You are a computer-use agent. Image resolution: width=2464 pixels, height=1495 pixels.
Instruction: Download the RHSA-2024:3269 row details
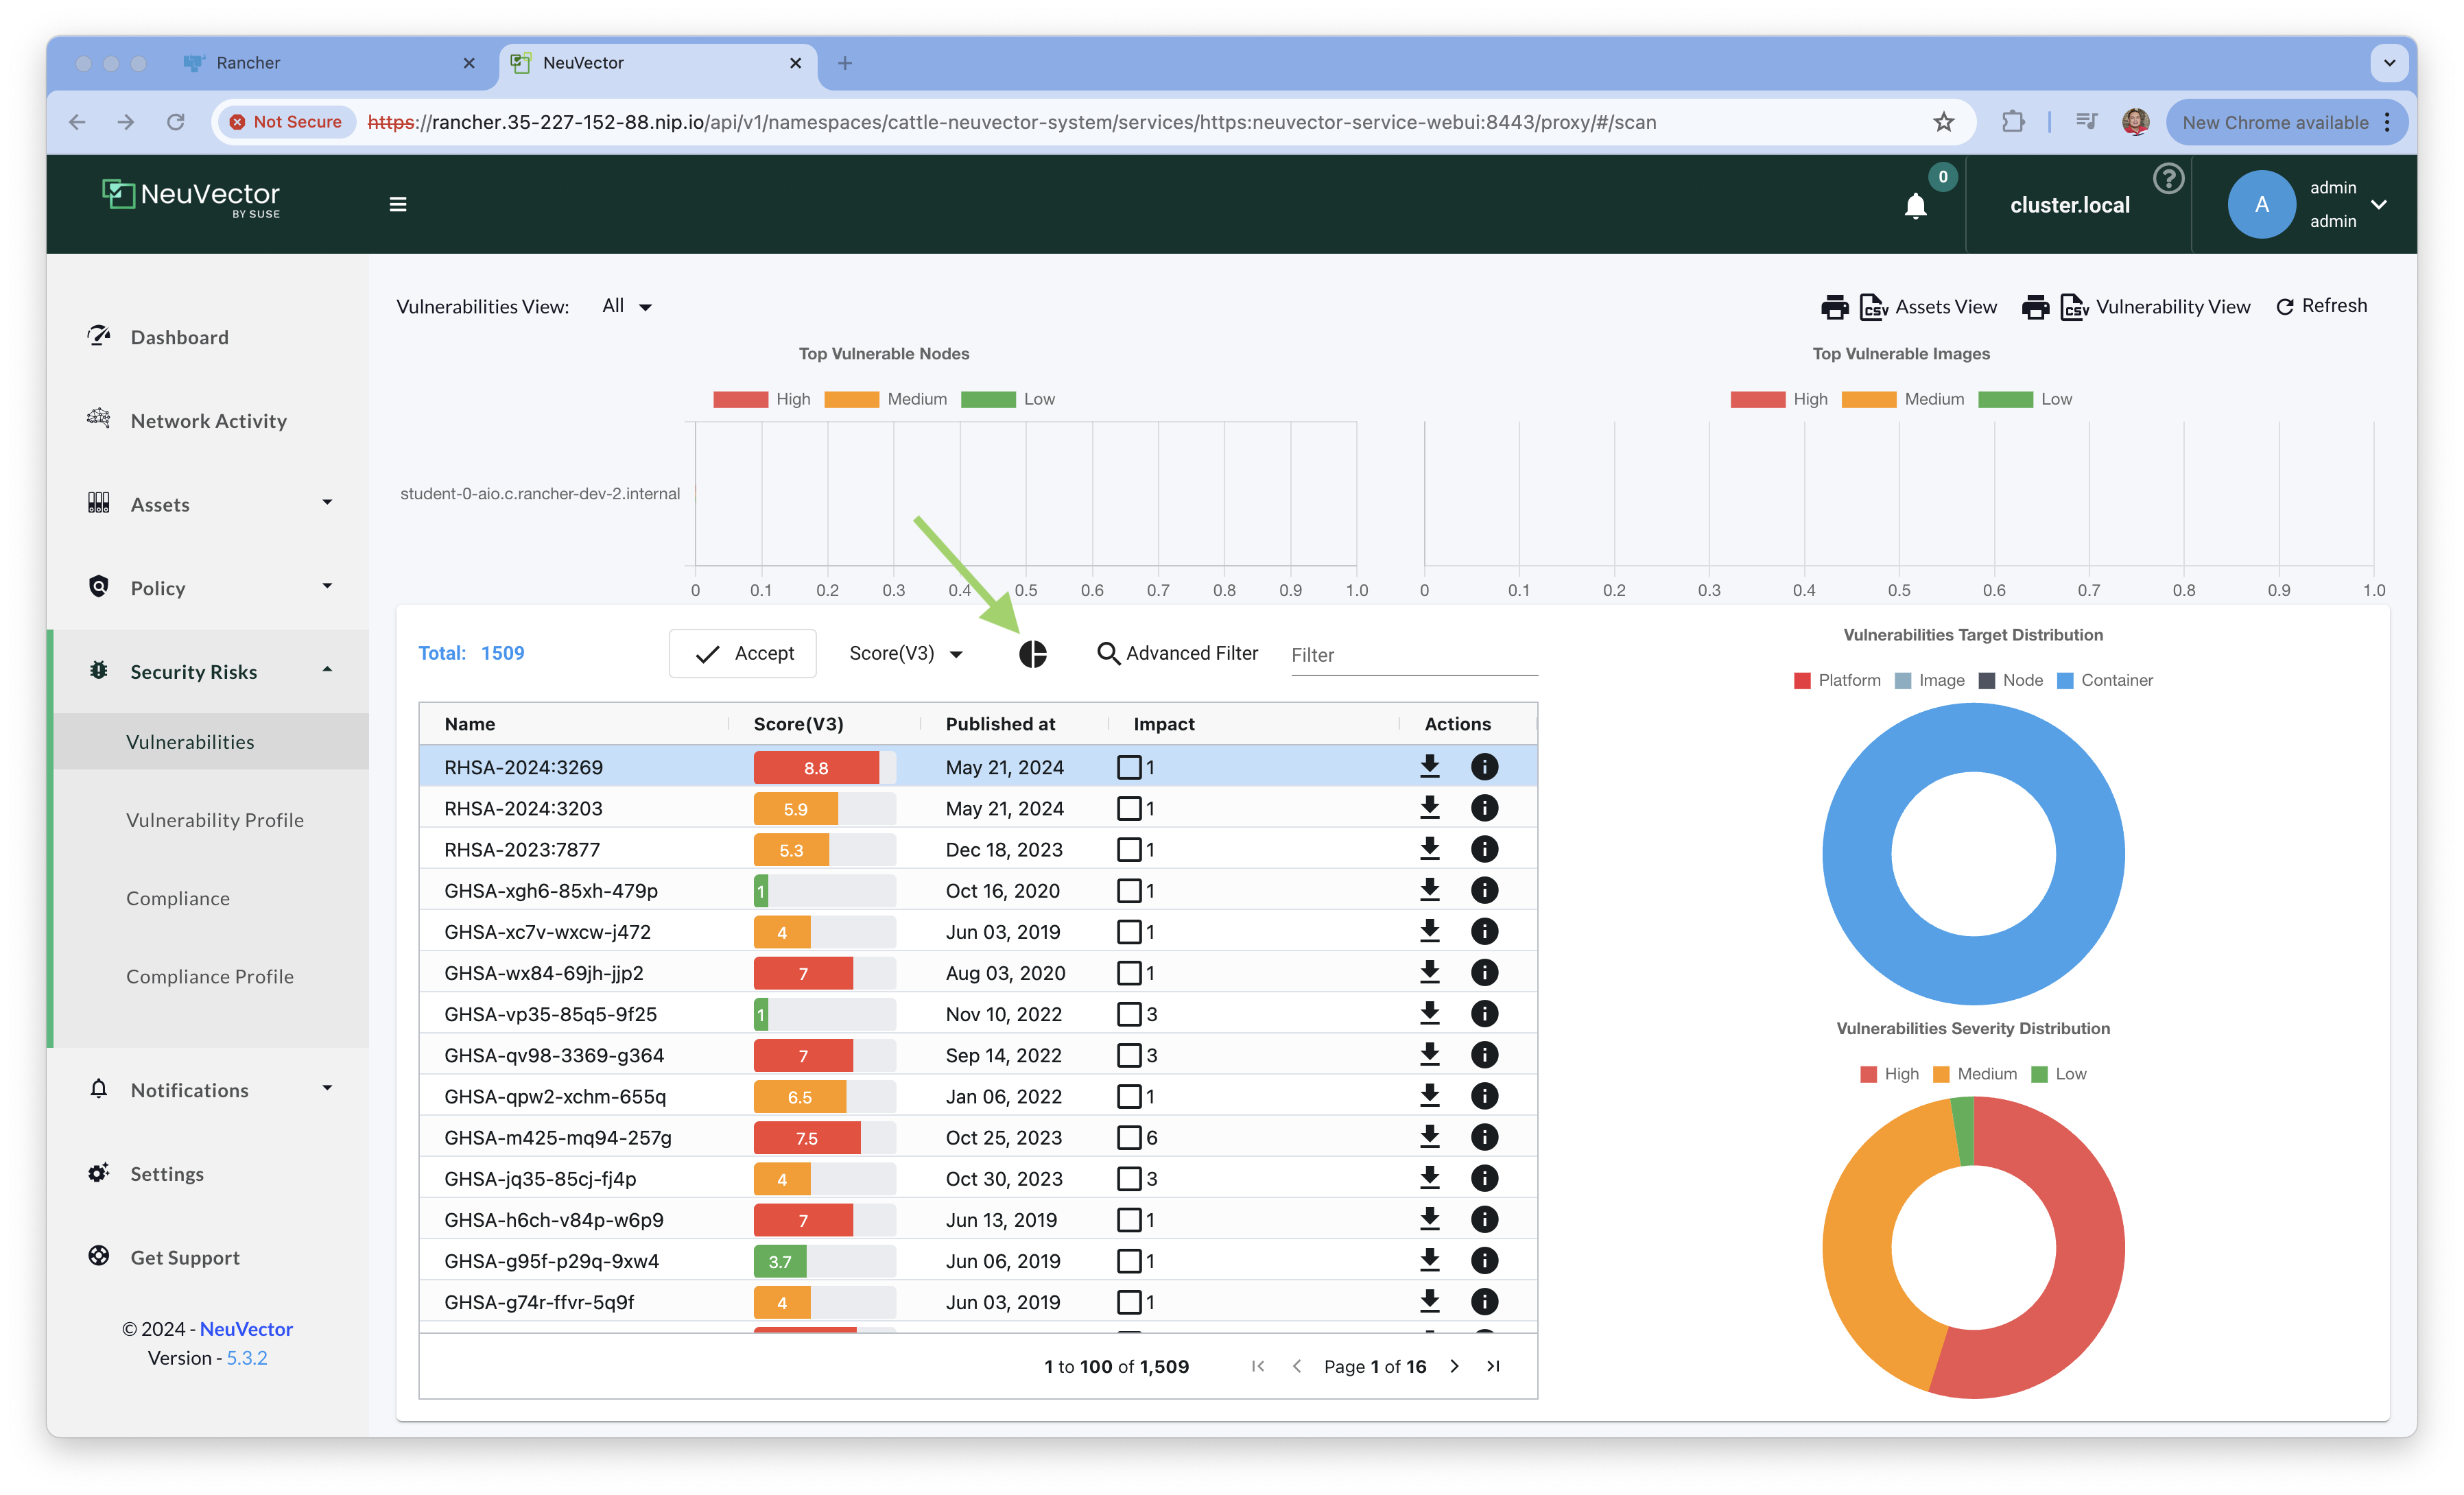point(1430,767)
